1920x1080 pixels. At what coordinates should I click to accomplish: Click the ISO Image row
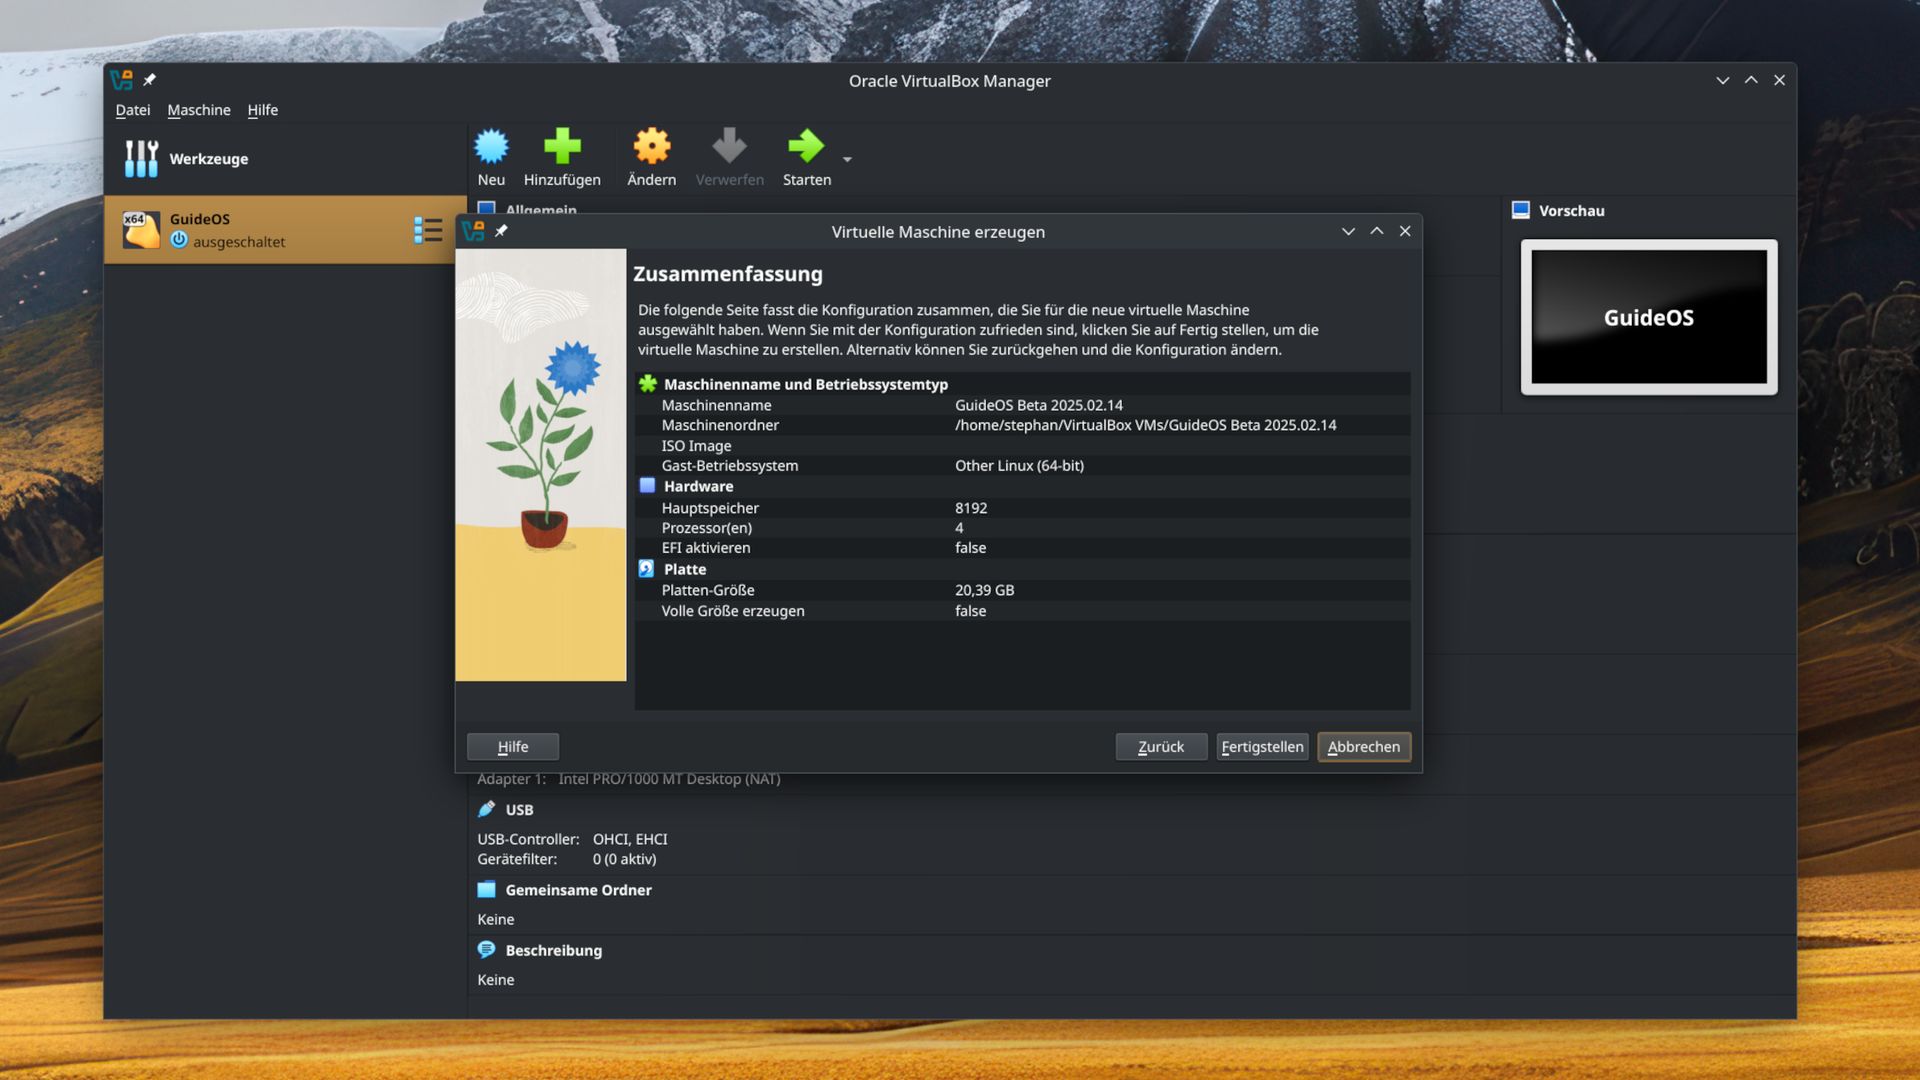click(x=1022, y=446)
